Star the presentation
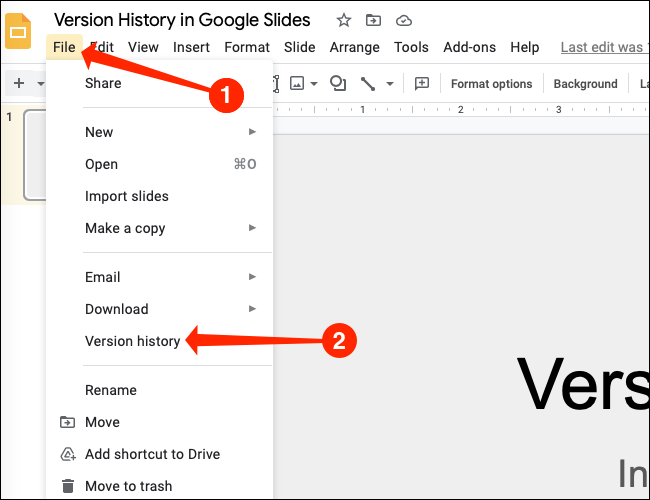 click(344, 20)
